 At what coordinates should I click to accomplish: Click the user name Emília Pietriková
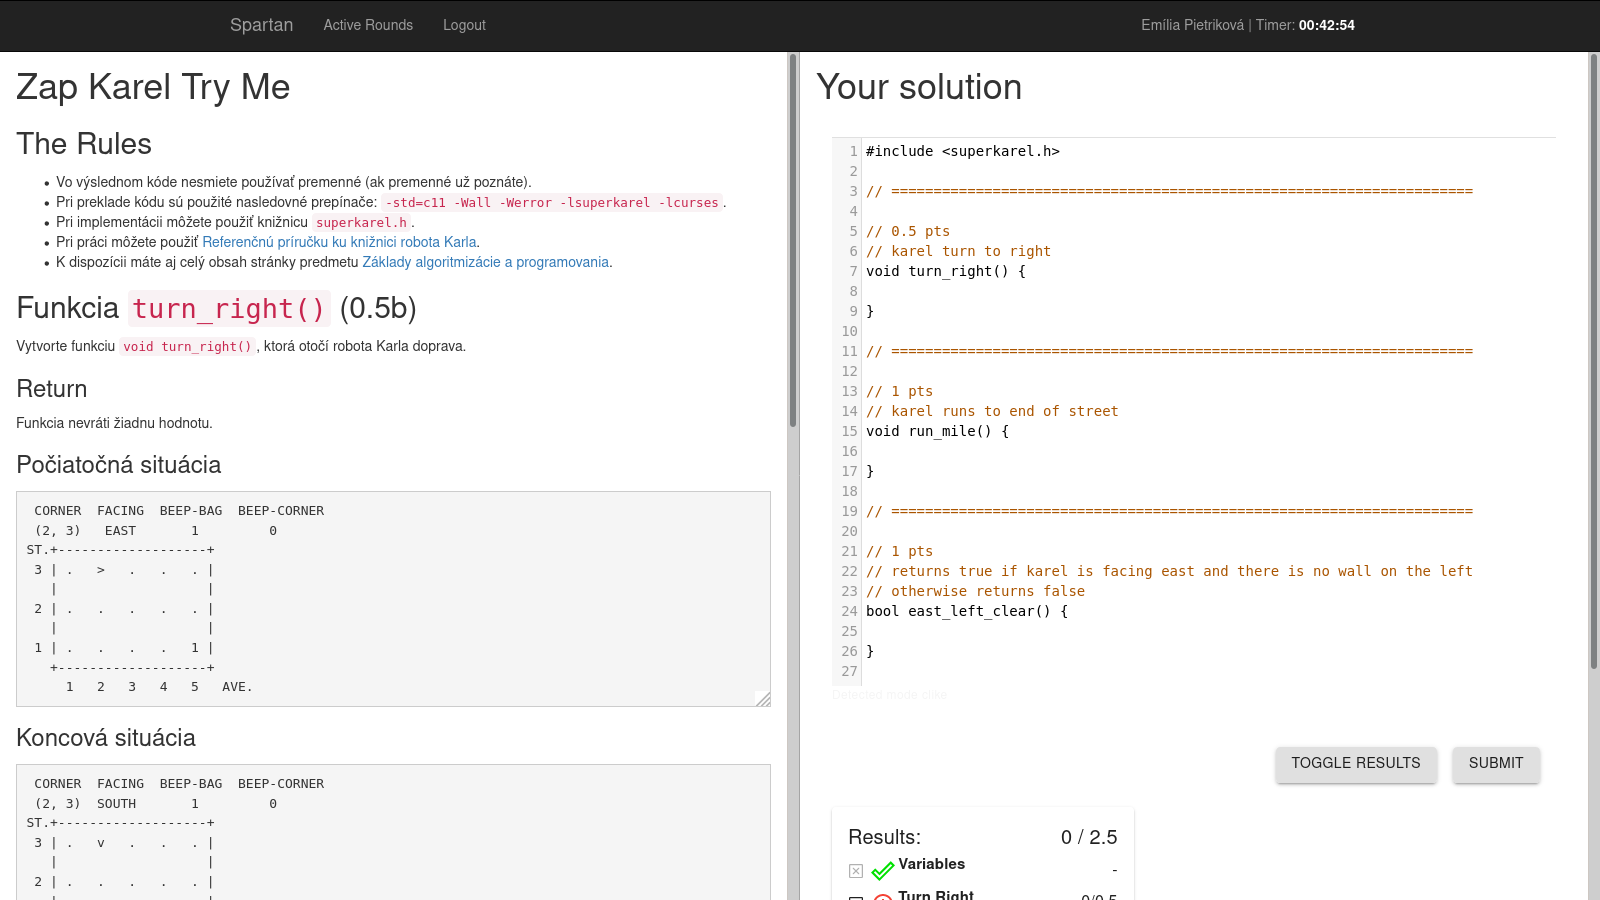pyautogui.click(x=1192, y=25)
